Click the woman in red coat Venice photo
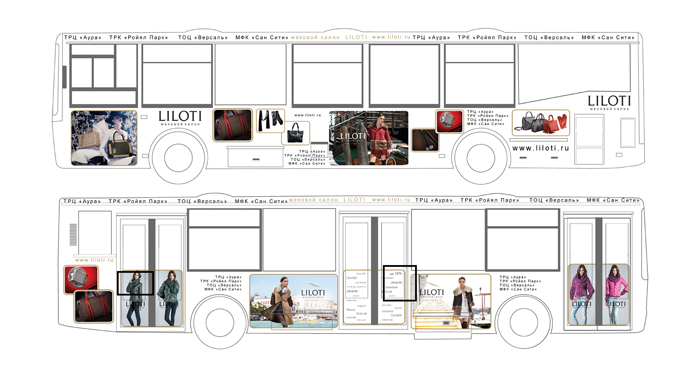Viewport: 700px width, 377px height. (x=368, y=138)
